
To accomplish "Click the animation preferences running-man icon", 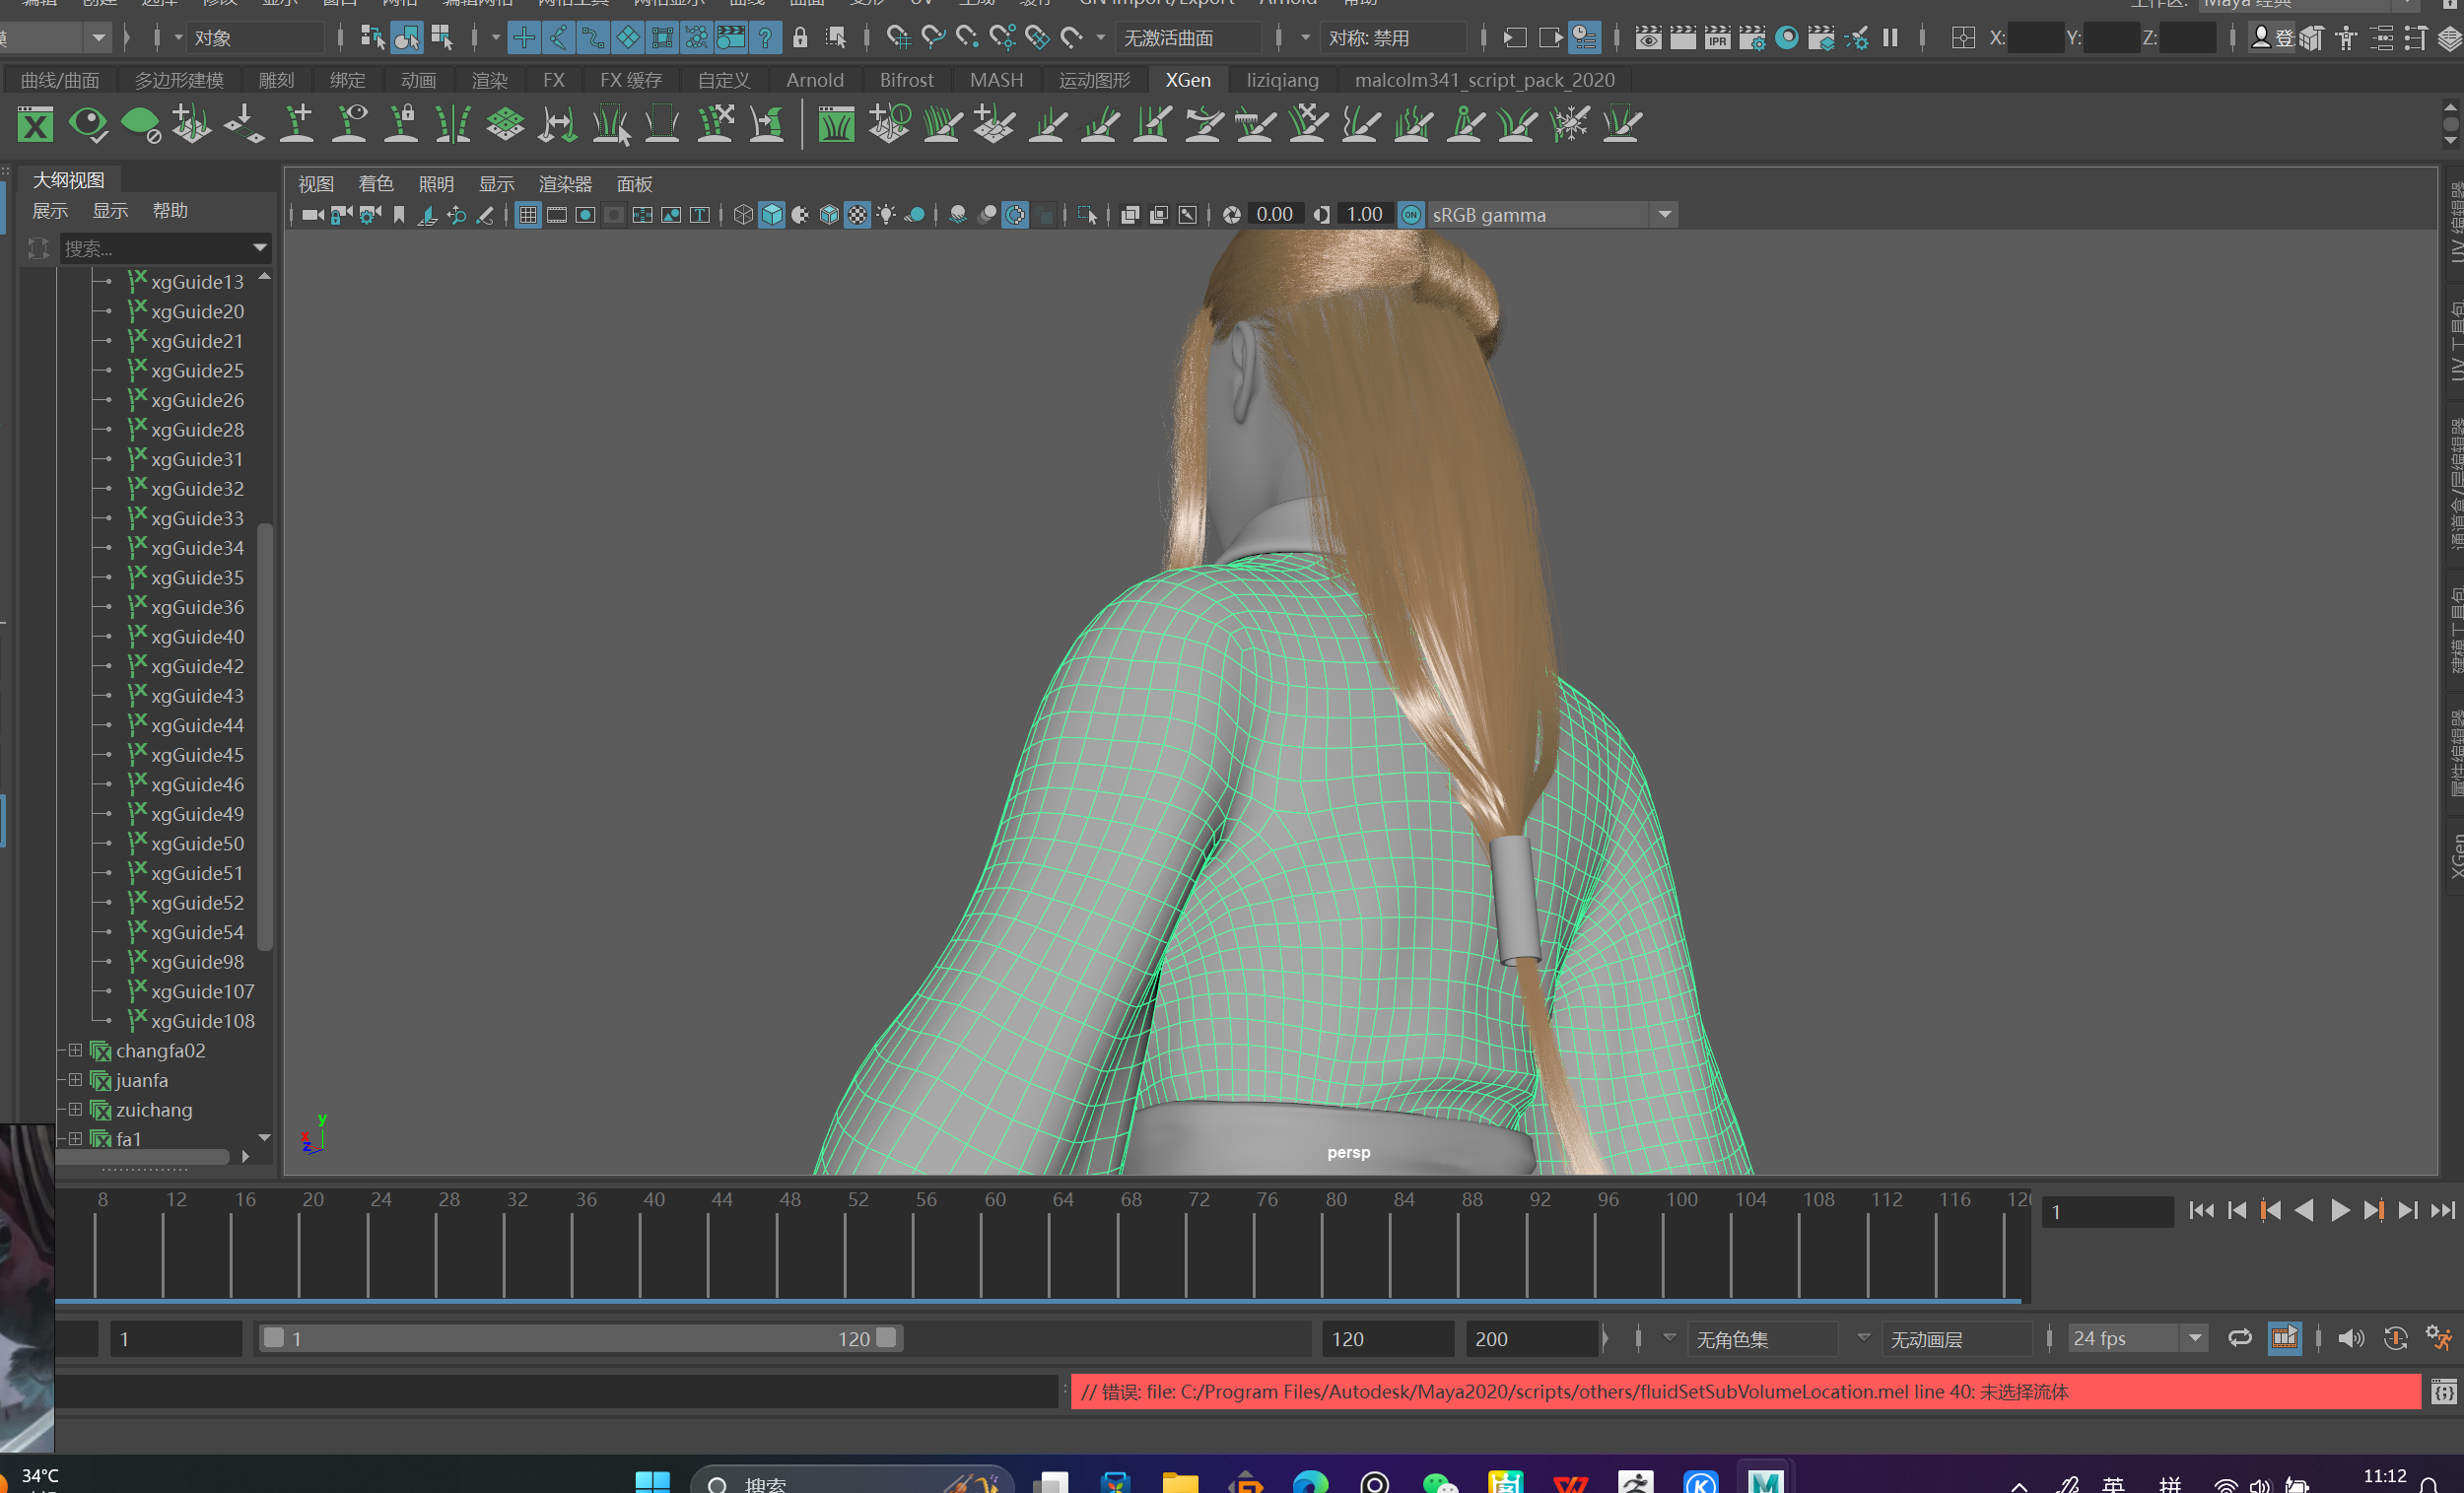I will [2439, 1338].
